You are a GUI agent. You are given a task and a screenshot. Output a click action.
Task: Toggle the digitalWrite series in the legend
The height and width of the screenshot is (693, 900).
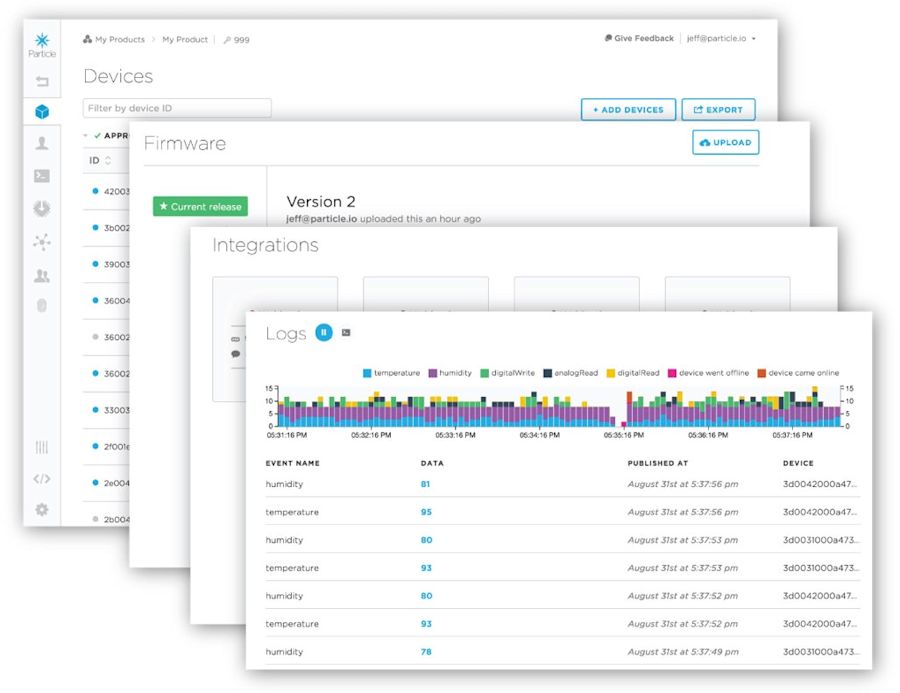coord(507,373)
